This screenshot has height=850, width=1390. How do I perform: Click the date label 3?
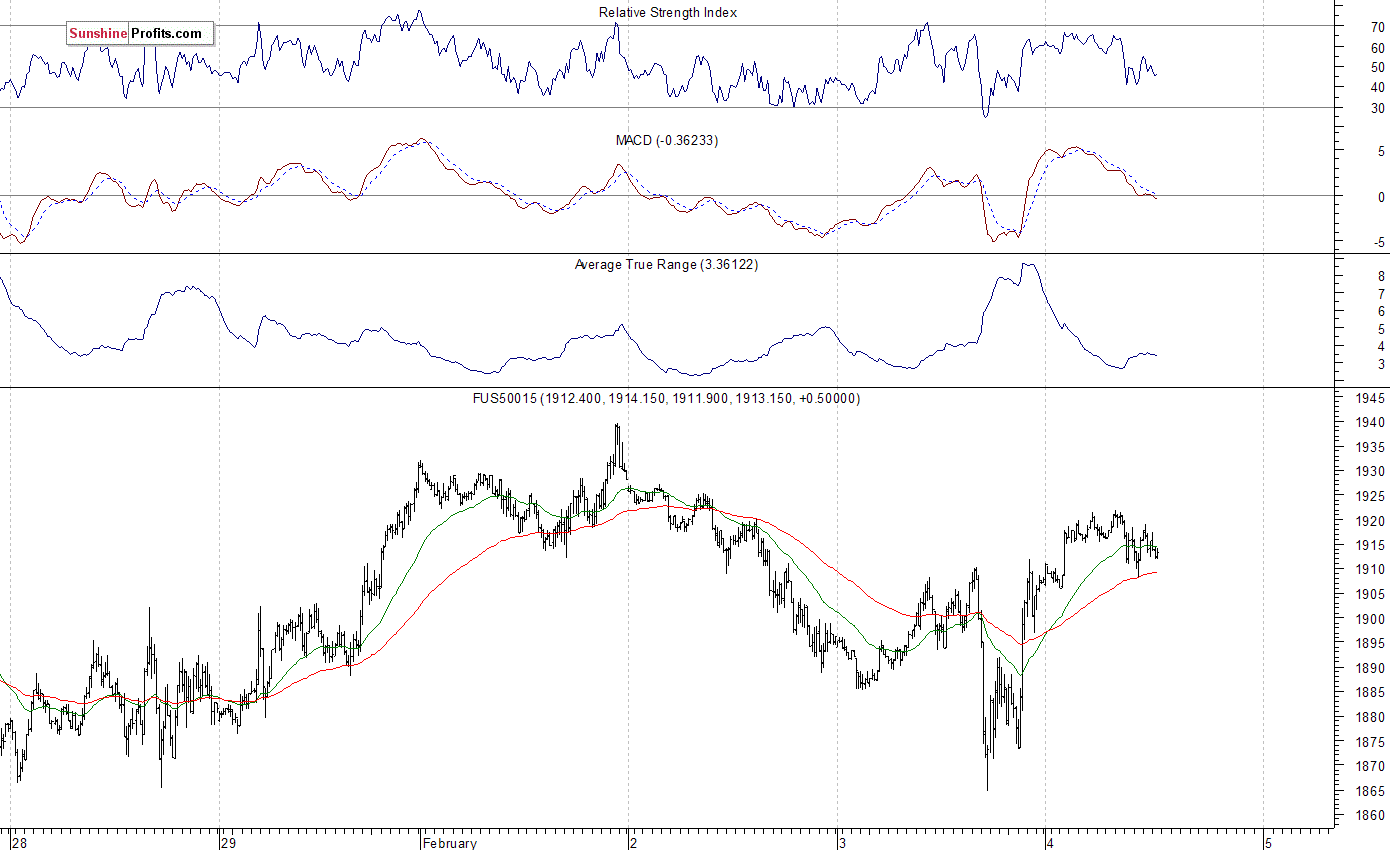[x=844, y=843]
